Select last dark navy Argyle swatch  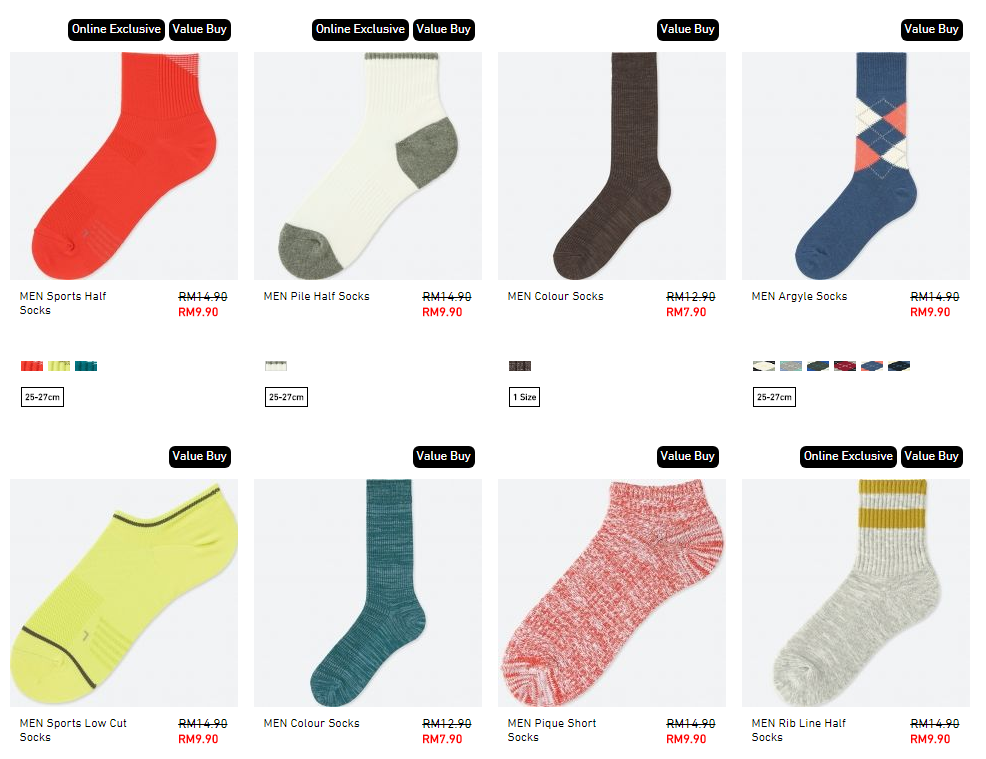(x=899, y=366)
